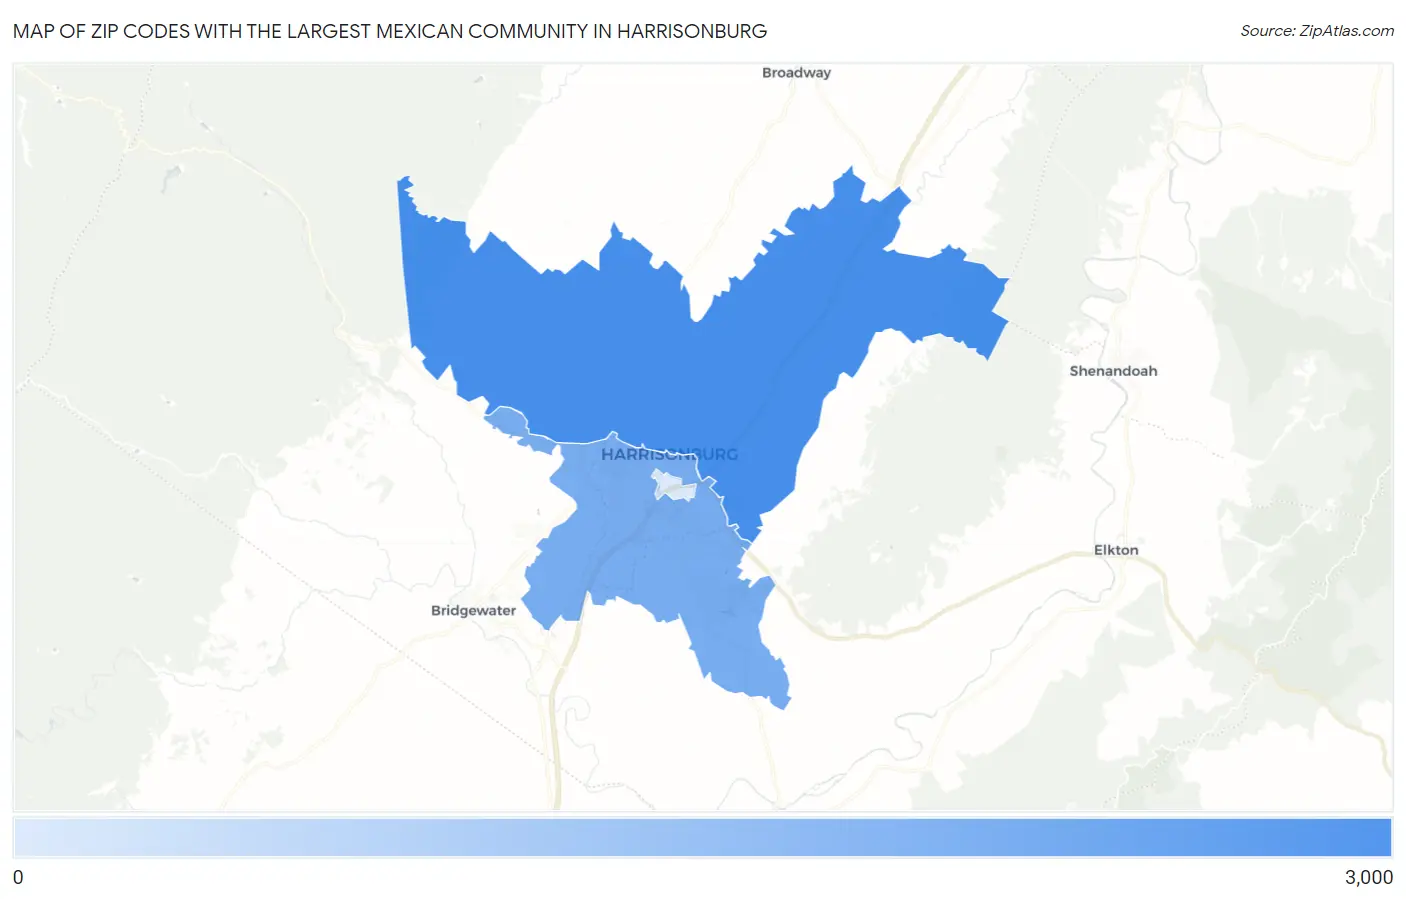Click the Shenandoah town label
This screenshot has height=899, width=1406.
pyautogui.click(x=1113, y=371)
